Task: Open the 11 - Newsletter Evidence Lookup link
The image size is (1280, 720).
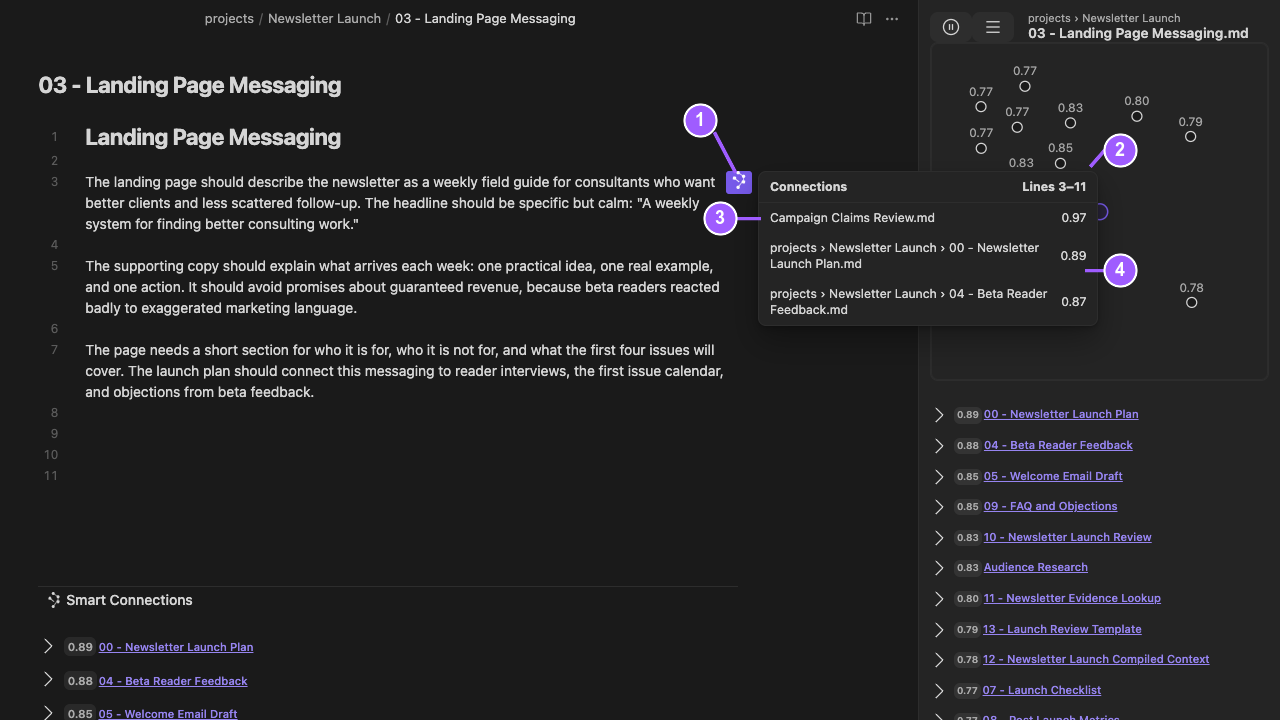Action: [1072, 598]
